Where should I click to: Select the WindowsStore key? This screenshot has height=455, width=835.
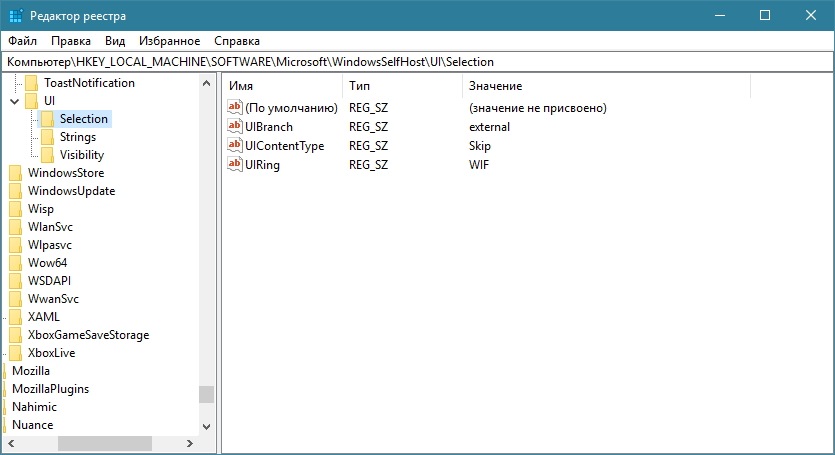click(66, 173)
